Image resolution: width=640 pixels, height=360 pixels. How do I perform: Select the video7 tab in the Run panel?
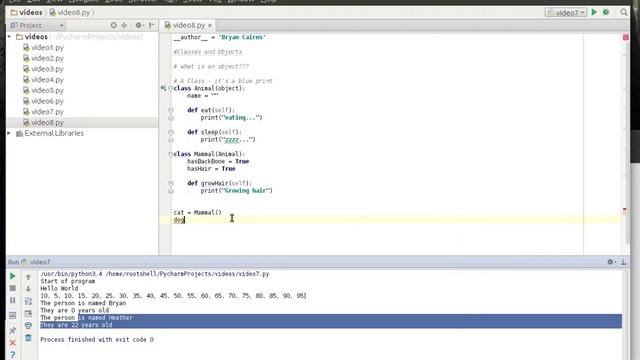36,262
